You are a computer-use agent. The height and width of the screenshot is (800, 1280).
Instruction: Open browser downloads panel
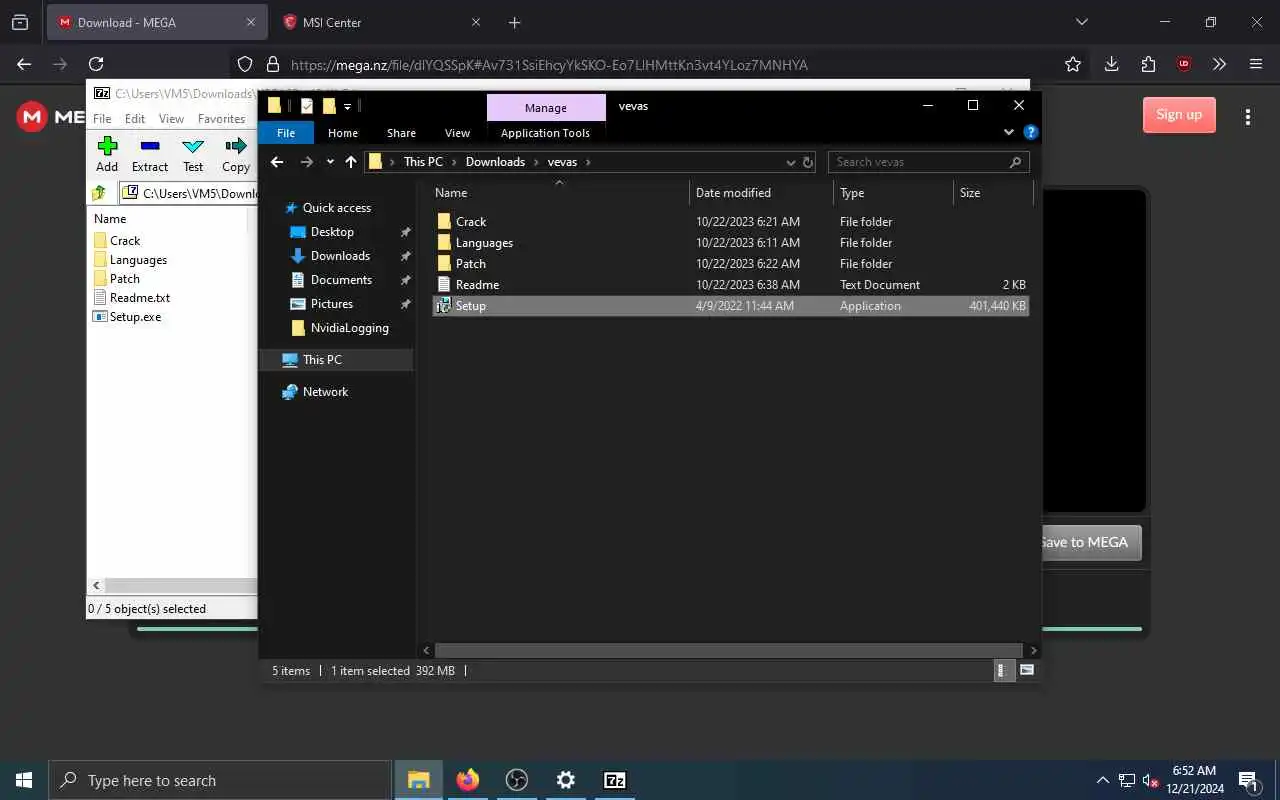pos(1111,64)
